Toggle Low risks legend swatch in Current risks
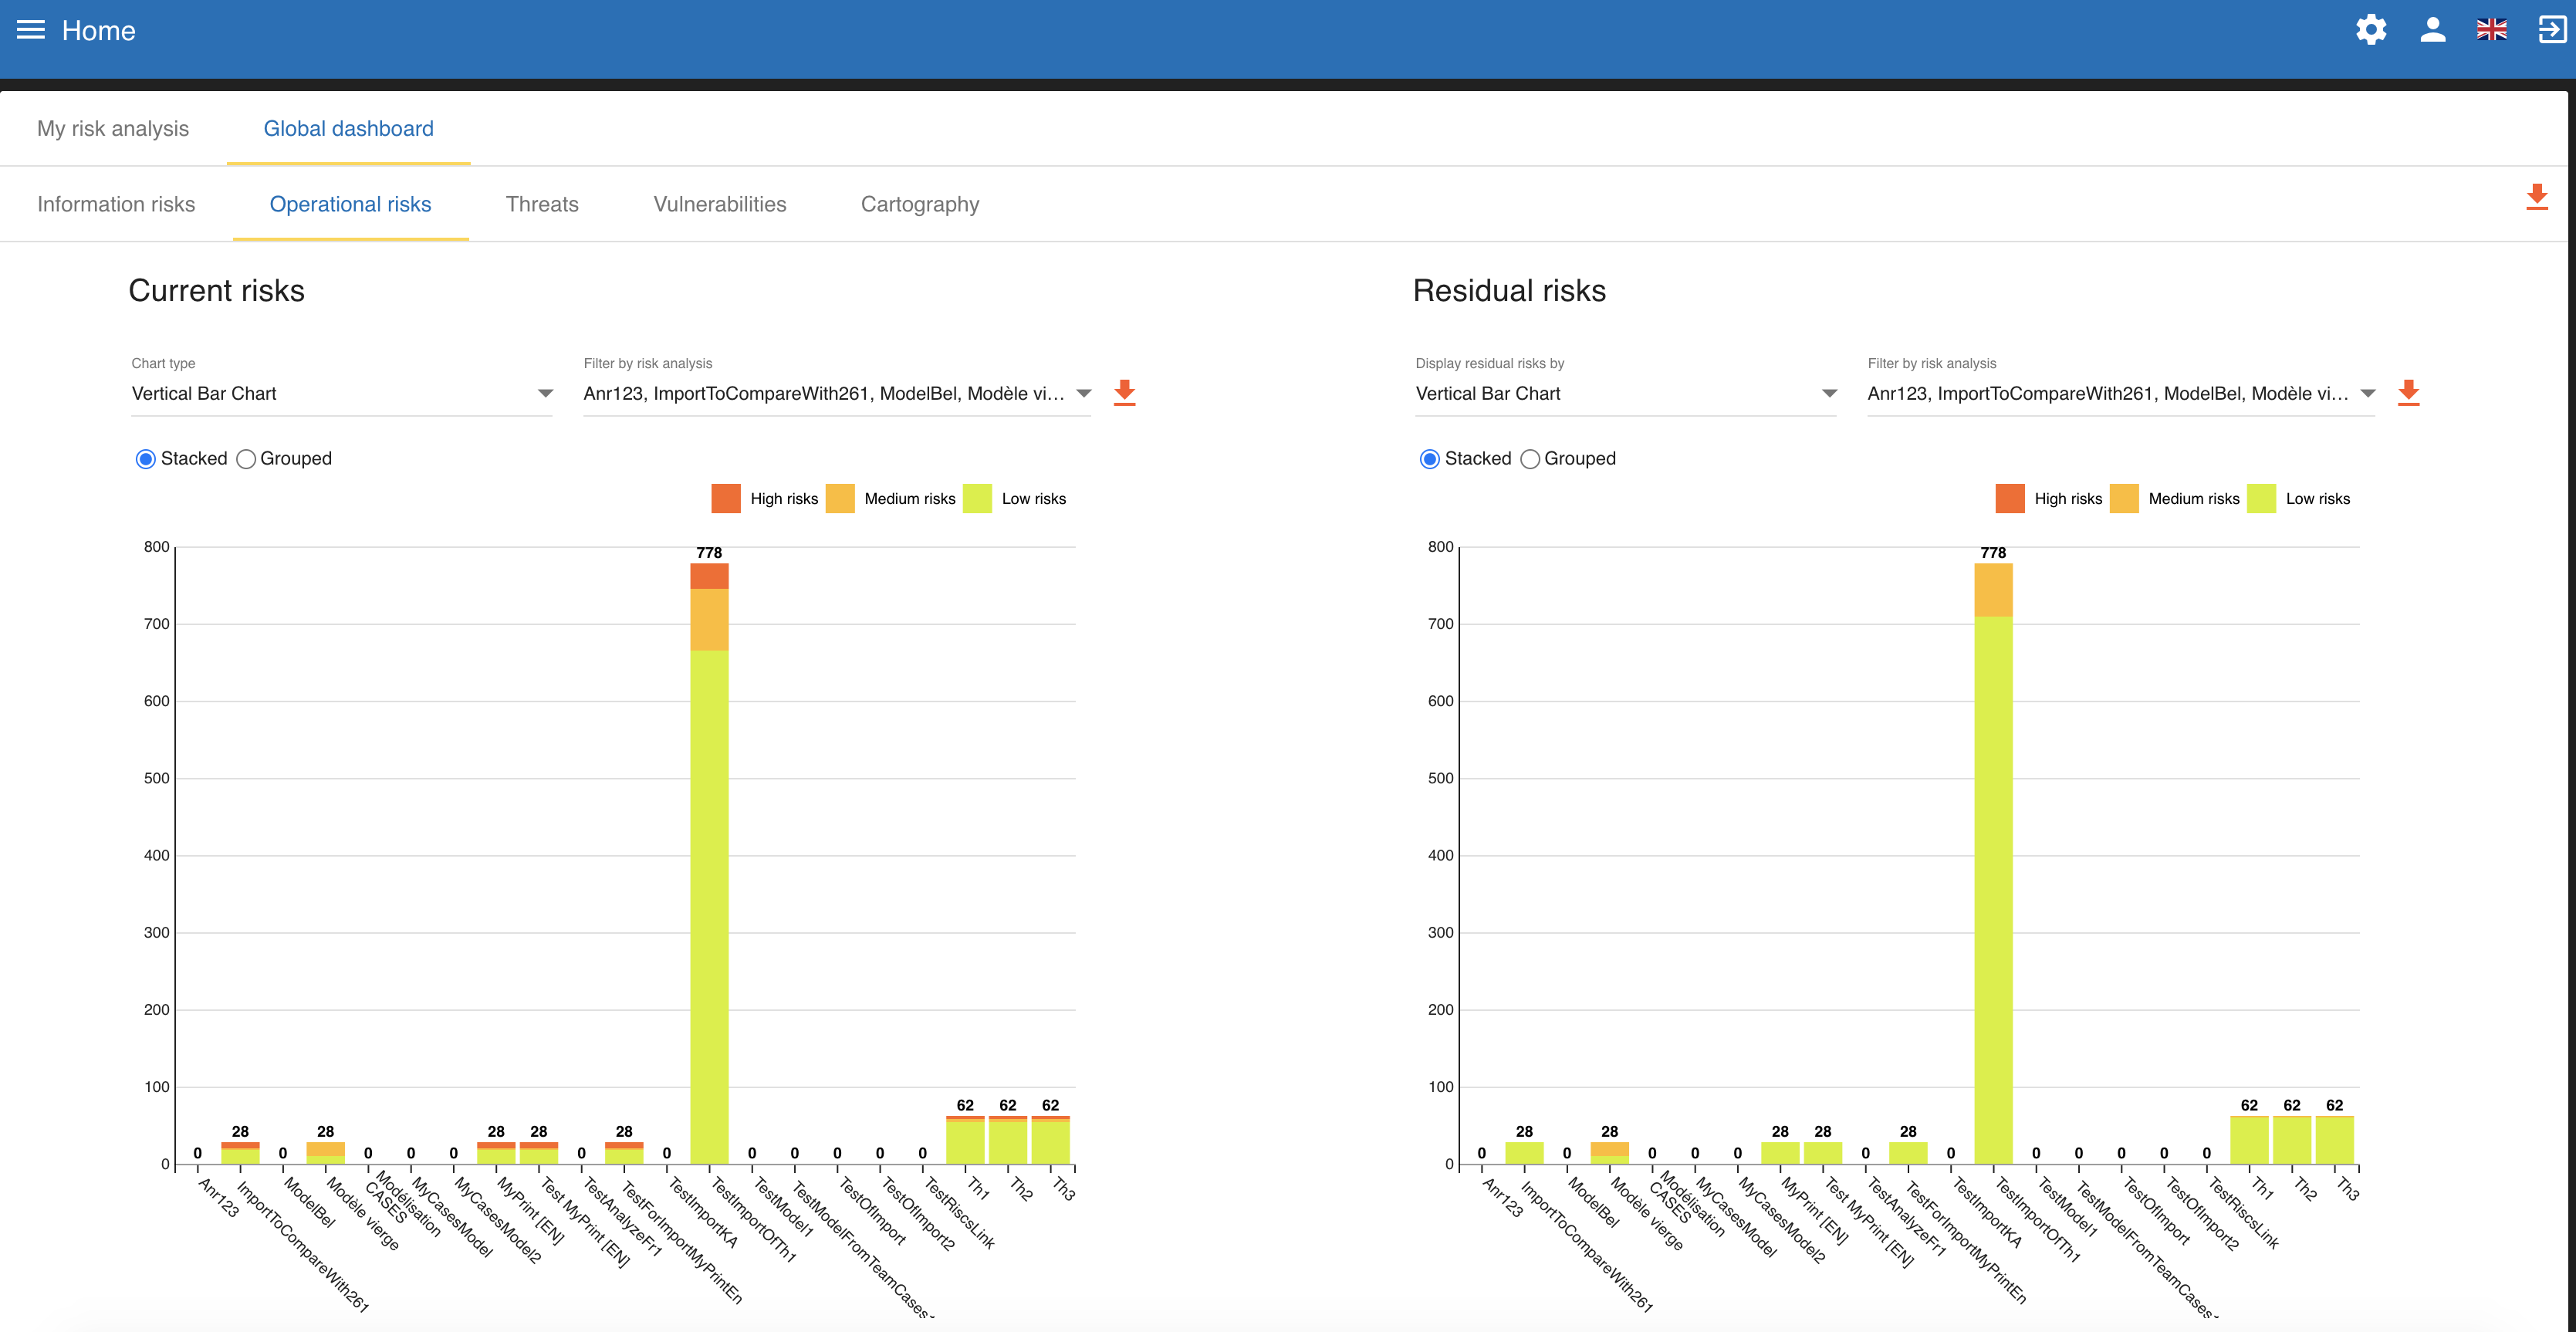This screenshot has height=1332, width=2576. point(977,499)
